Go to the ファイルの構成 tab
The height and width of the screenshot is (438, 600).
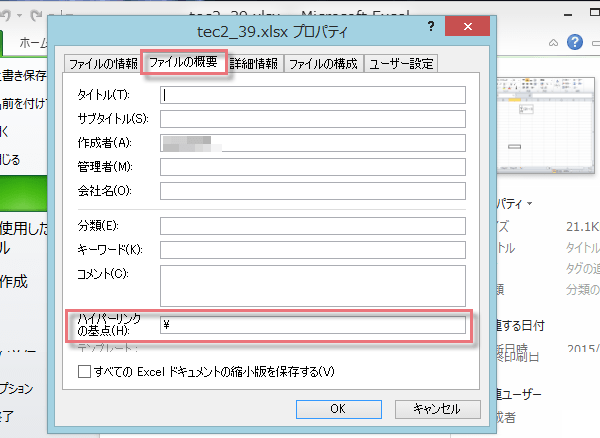click(323, 64)
